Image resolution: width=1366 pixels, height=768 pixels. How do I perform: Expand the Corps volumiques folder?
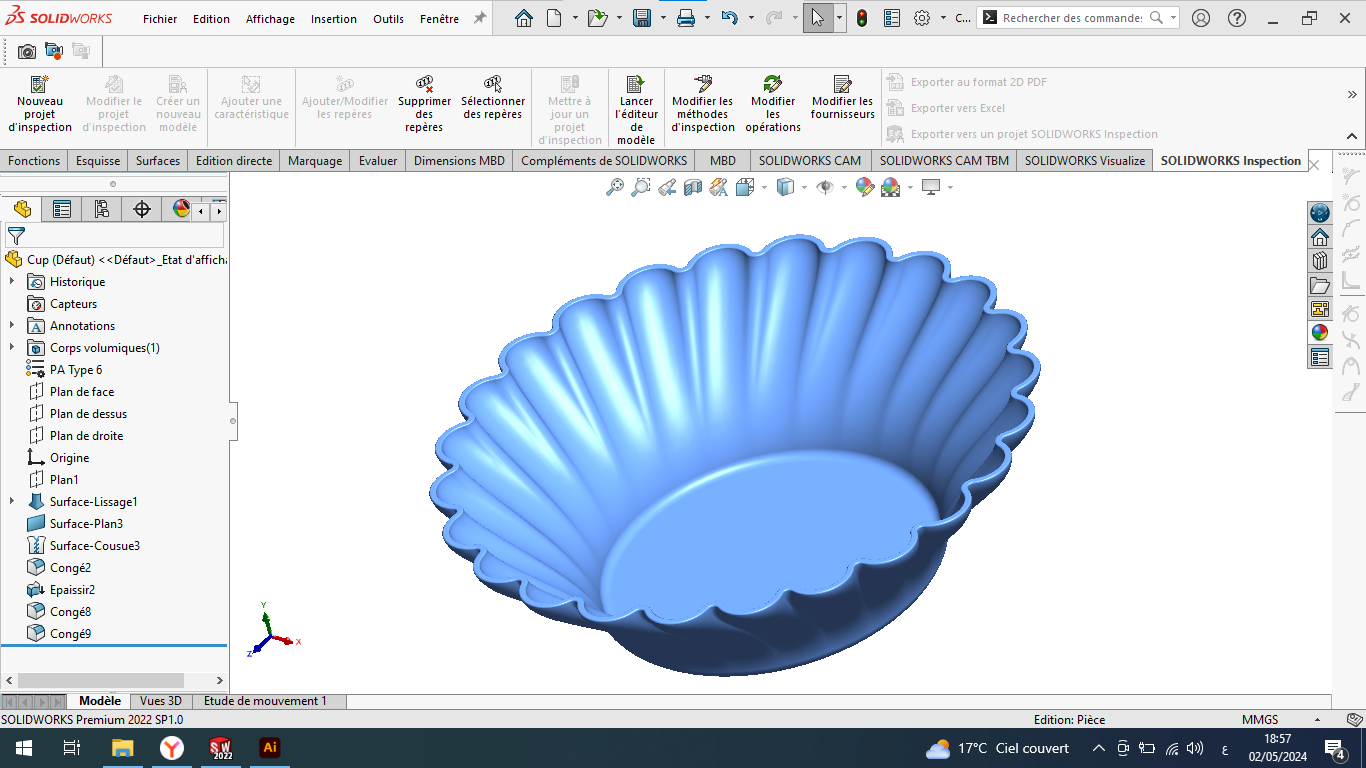pyautogui.click(x=10, y=347)
